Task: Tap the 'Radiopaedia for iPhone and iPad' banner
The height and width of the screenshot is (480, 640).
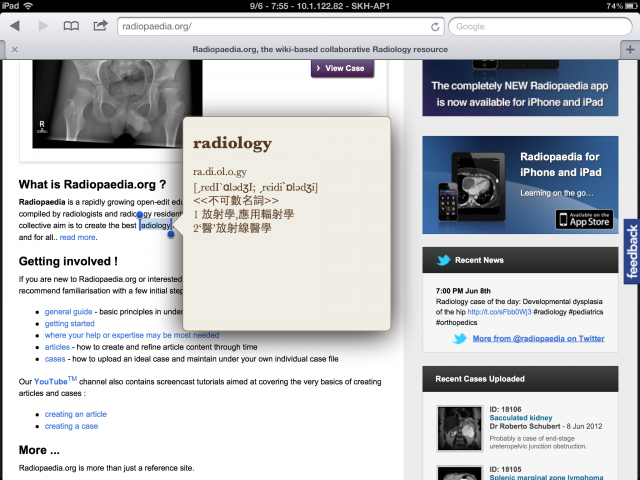Action: (520, 185)
